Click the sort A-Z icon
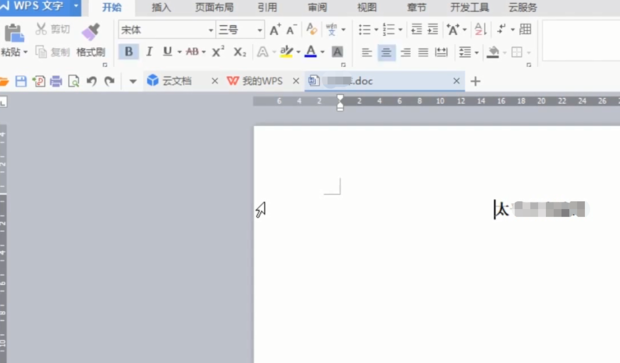 click(481, 29)
